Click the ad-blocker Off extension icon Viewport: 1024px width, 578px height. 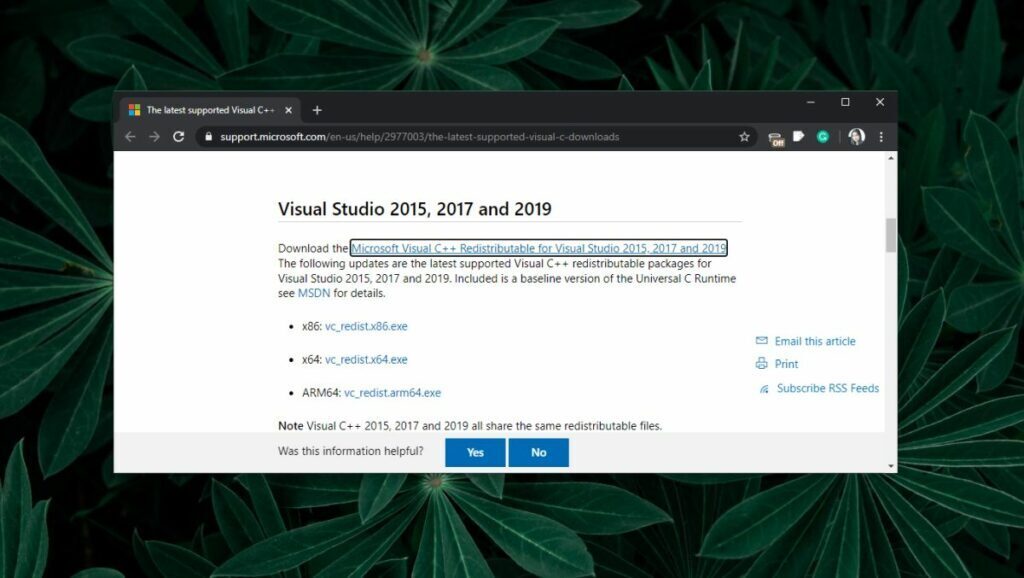click(x=776, y=137)
